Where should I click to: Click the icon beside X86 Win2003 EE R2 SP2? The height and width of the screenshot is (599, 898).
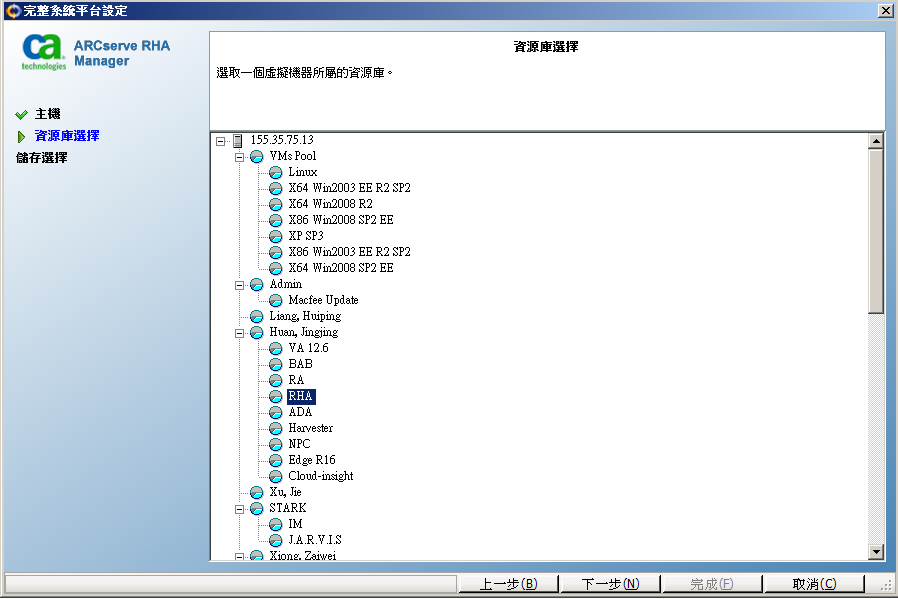pos(275,253)
